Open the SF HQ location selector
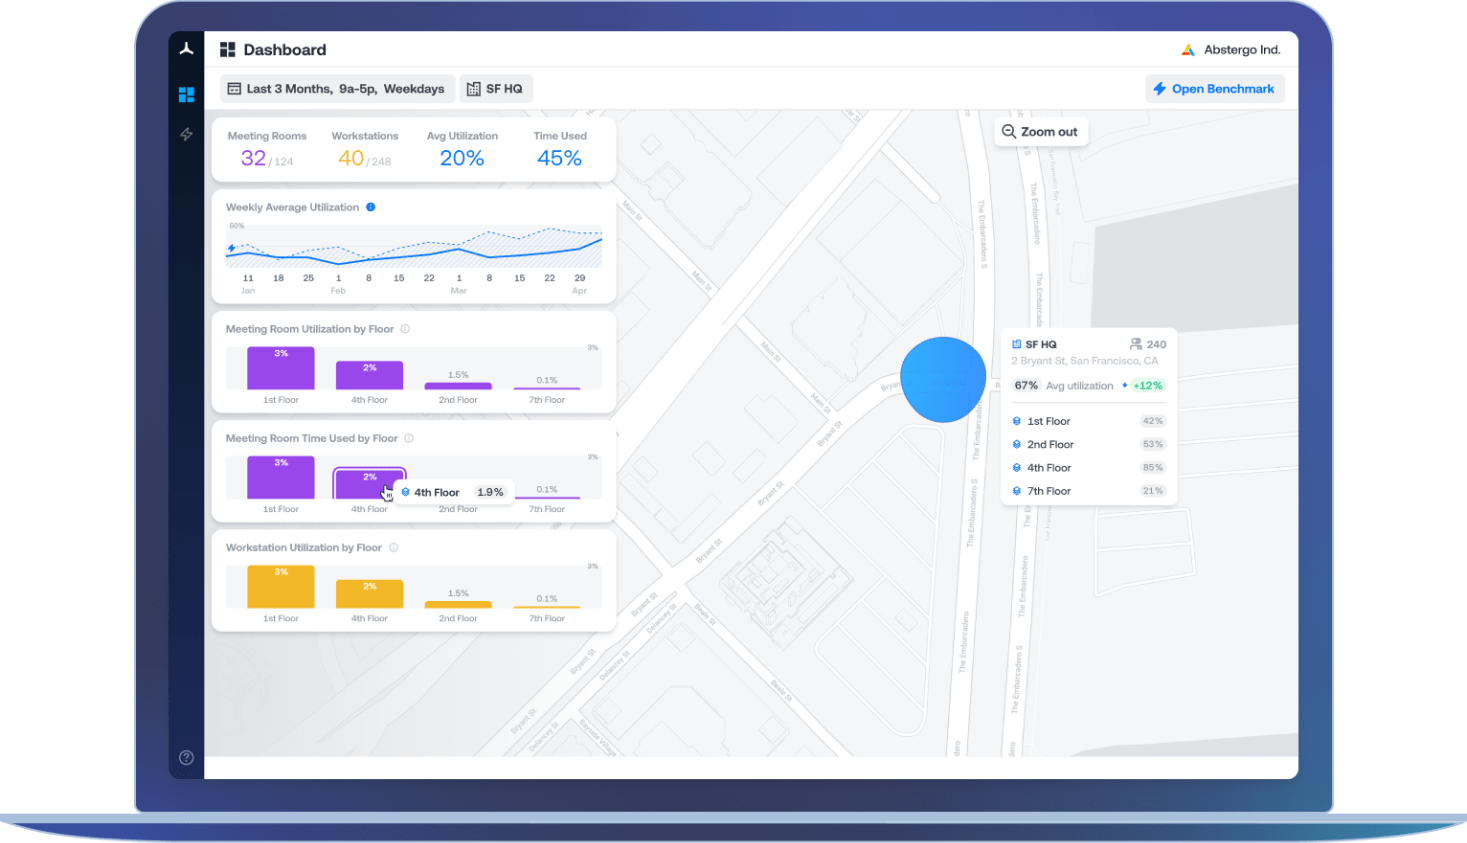 pos(496,88)
